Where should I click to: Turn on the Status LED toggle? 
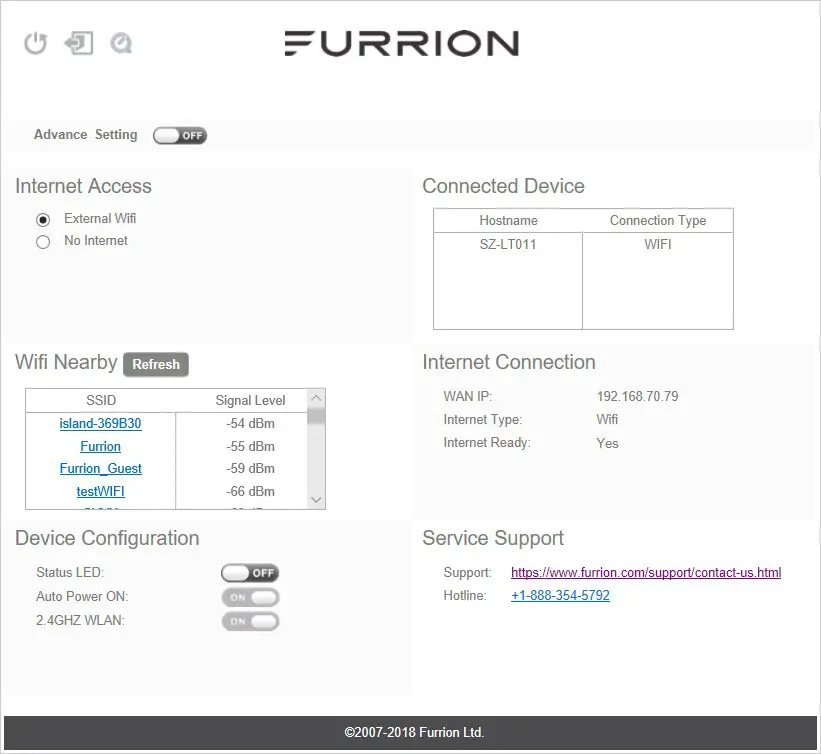pos(249,573)
